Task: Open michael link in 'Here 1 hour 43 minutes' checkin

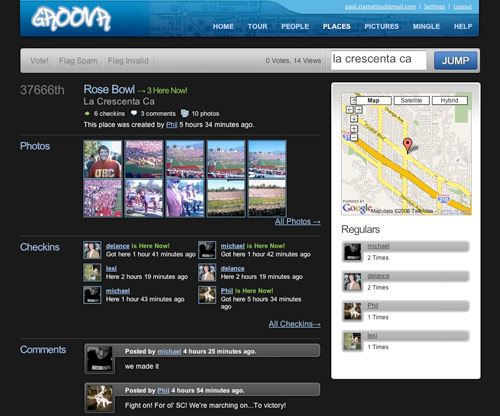Action: click(118, 291)
